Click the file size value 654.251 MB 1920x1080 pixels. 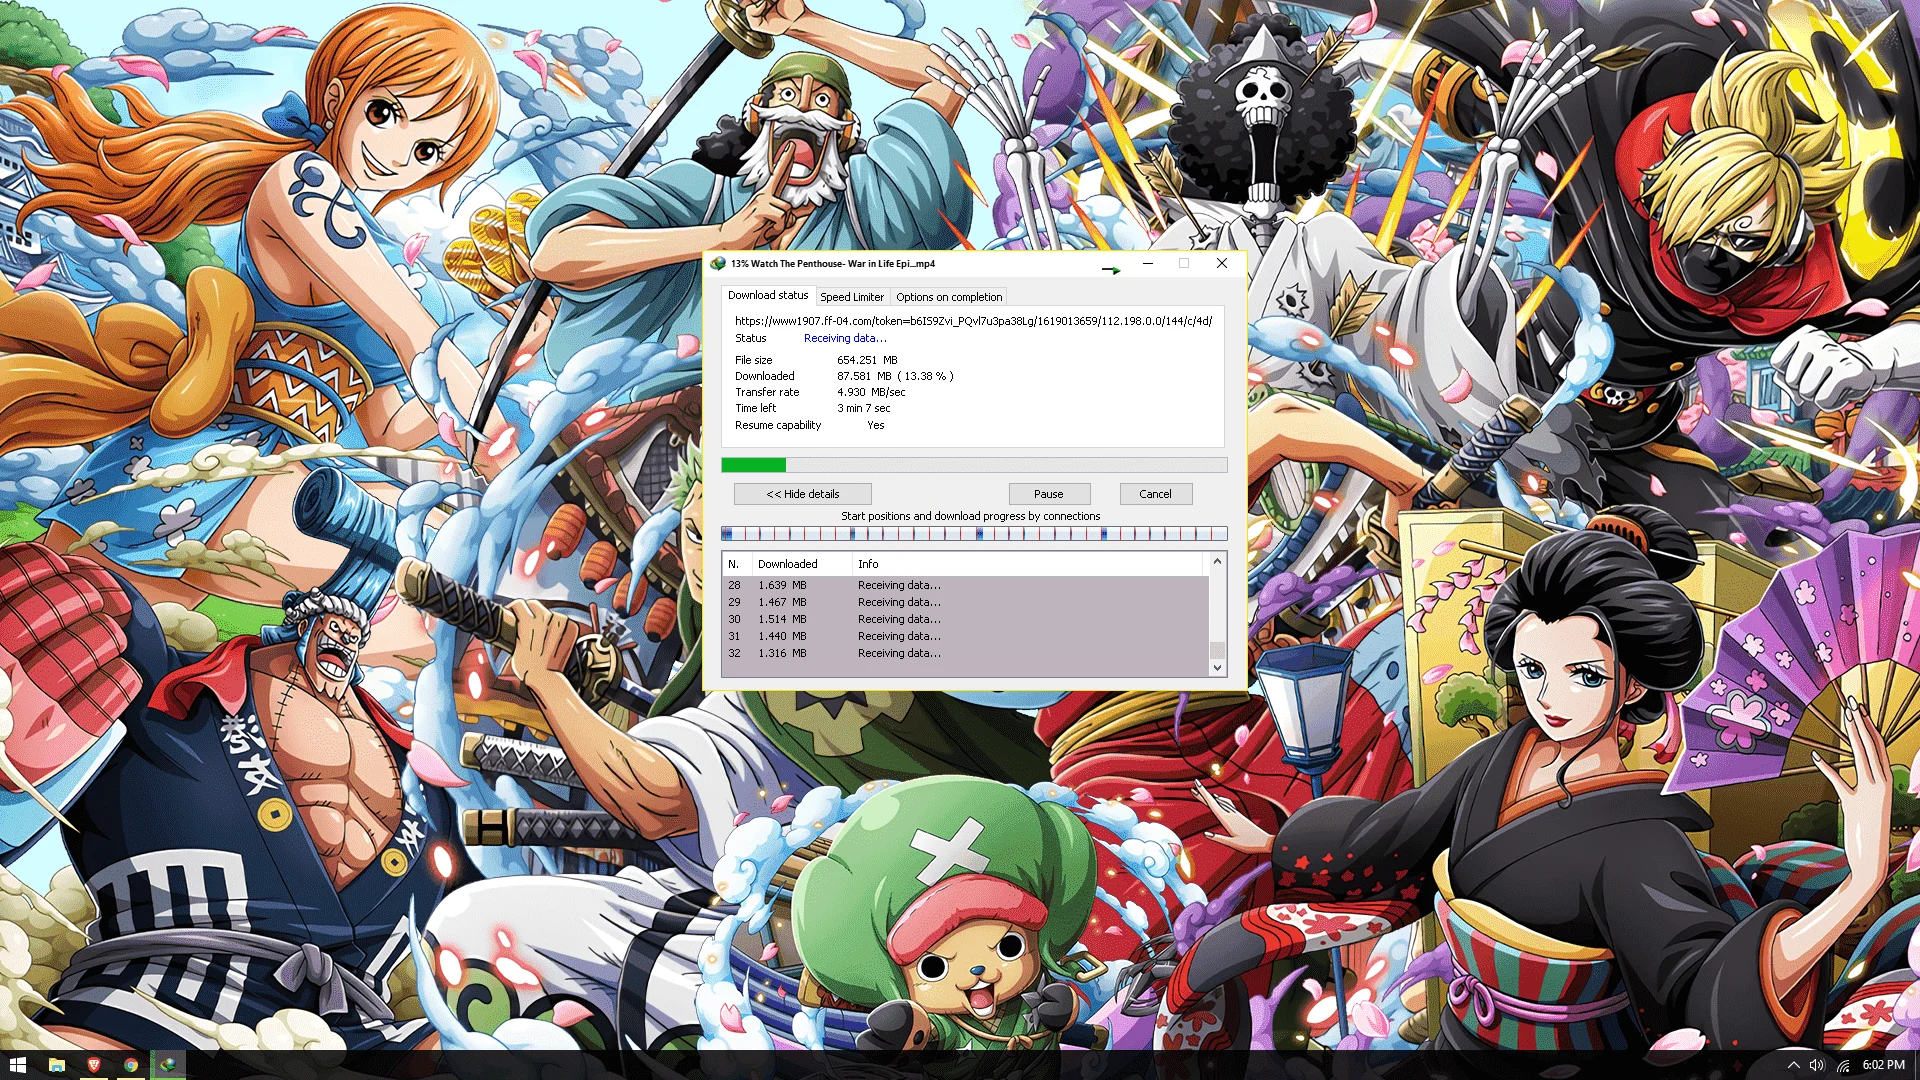point(867,360)
